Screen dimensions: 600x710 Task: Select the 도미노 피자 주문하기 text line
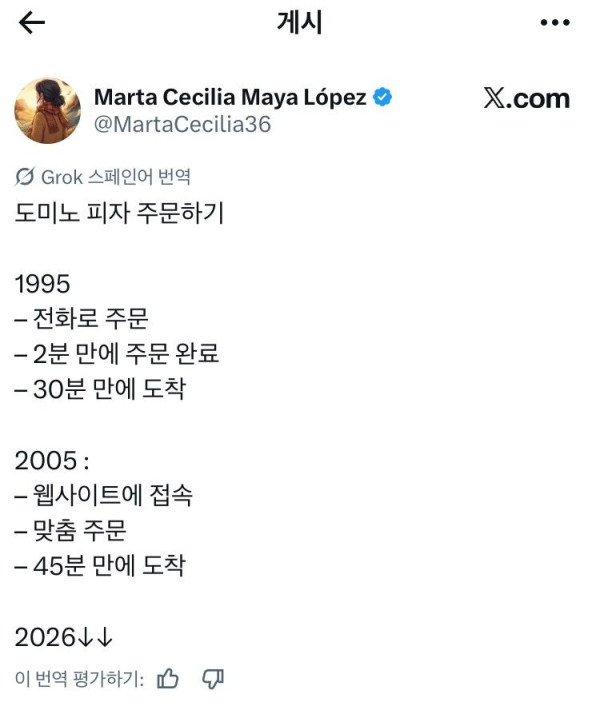pyautogui.click(x=120, y=212)
